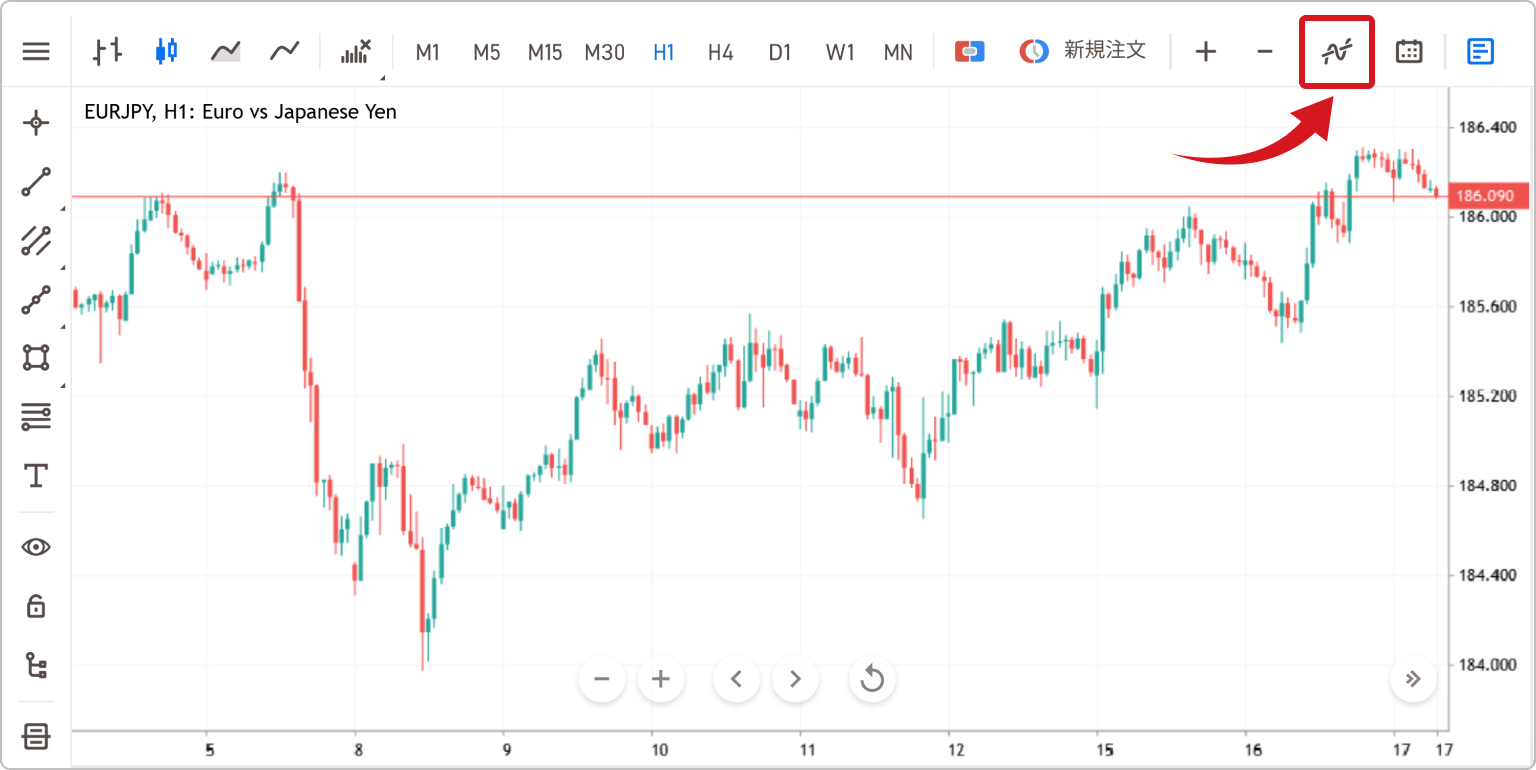The image size is (1536, 770).
Task: Select the trend line drawing tool
Action: tap(36, 182)
